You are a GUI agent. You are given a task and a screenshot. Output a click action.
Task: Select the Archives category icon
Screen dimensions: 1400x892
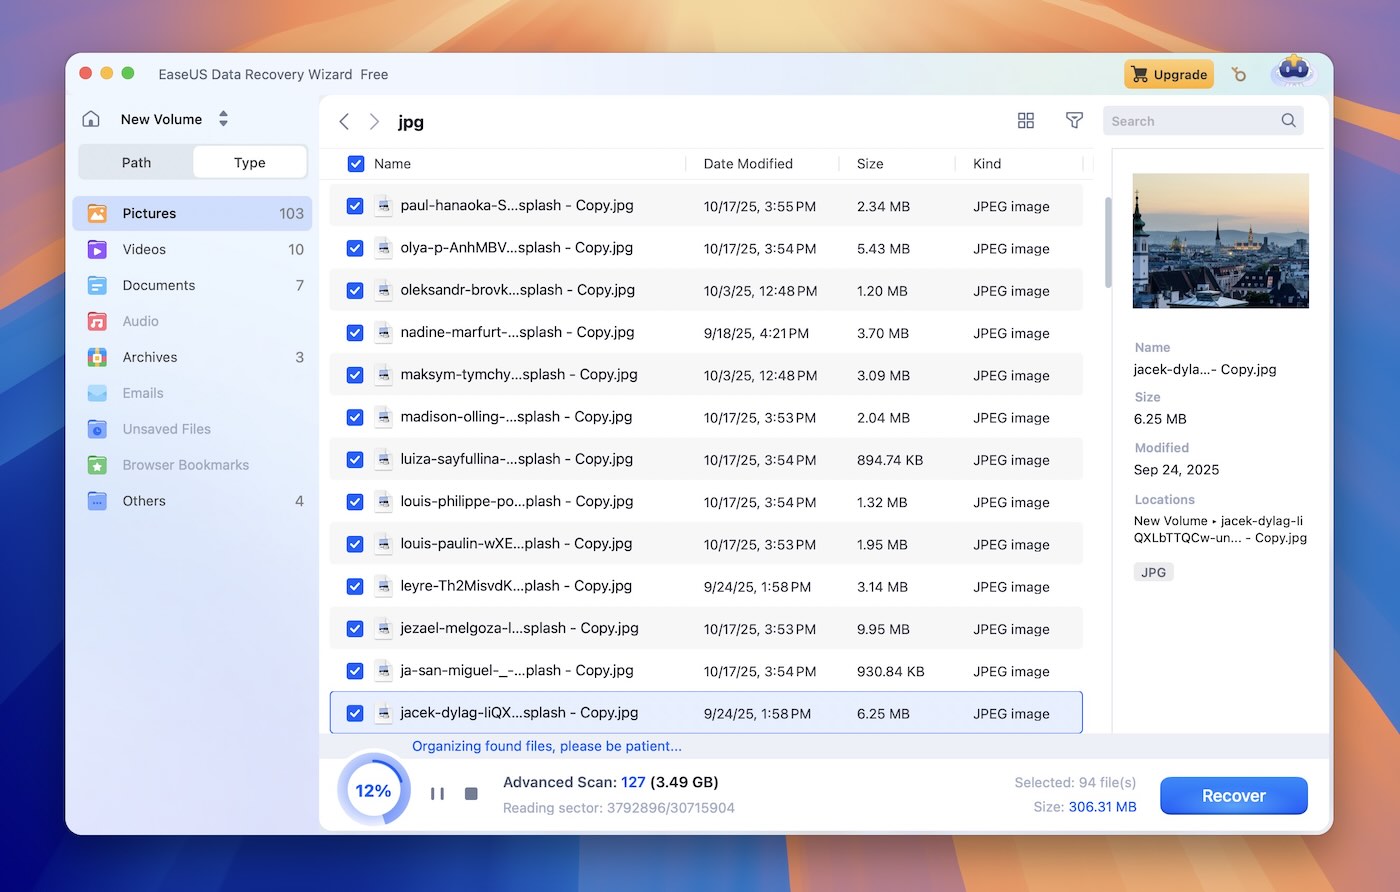(97, 357)
